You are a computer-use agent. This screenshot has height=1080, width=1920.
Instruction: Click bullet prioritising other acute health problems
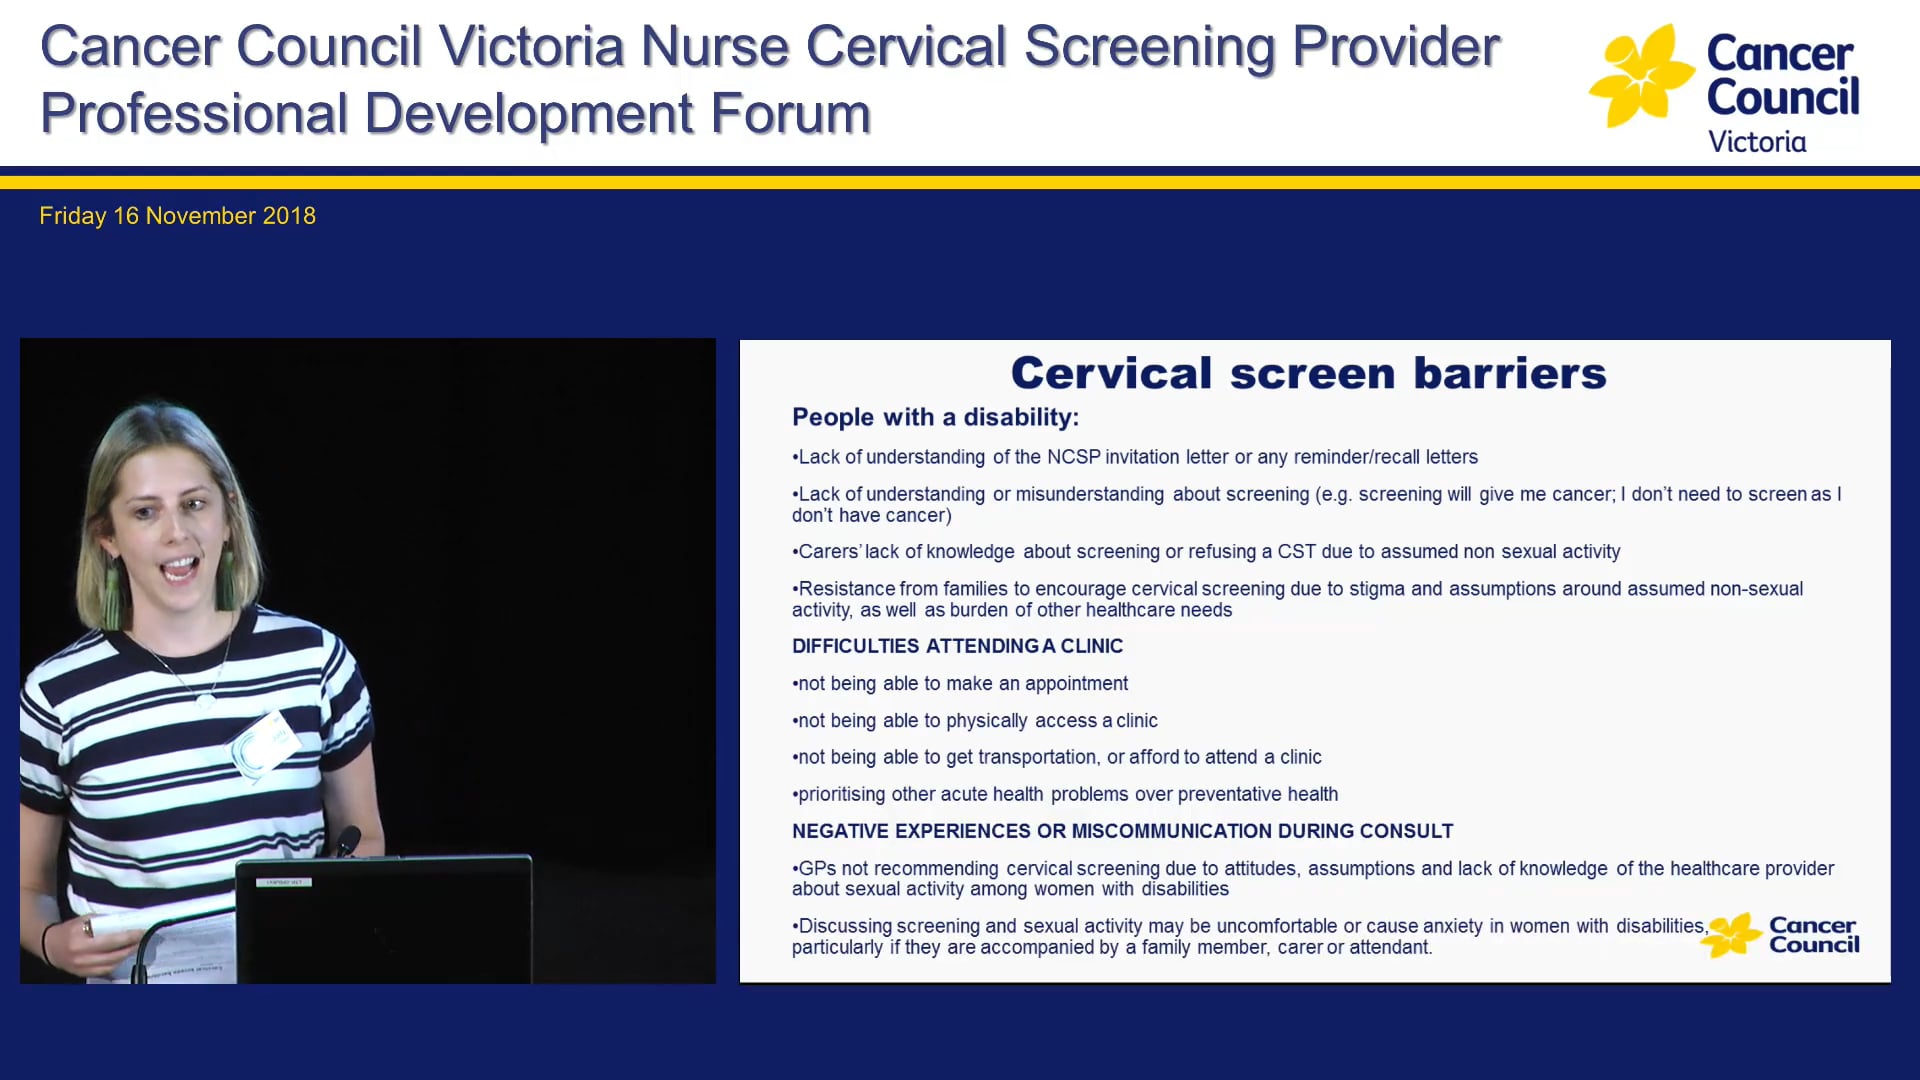[x=1065, y=794]
